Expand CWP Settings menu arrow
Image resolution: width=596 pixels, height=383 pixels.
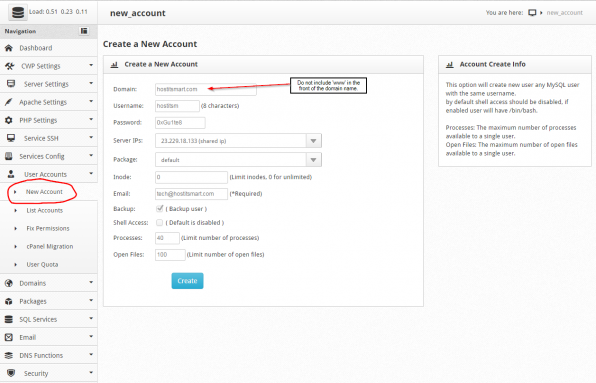(91, 65)
